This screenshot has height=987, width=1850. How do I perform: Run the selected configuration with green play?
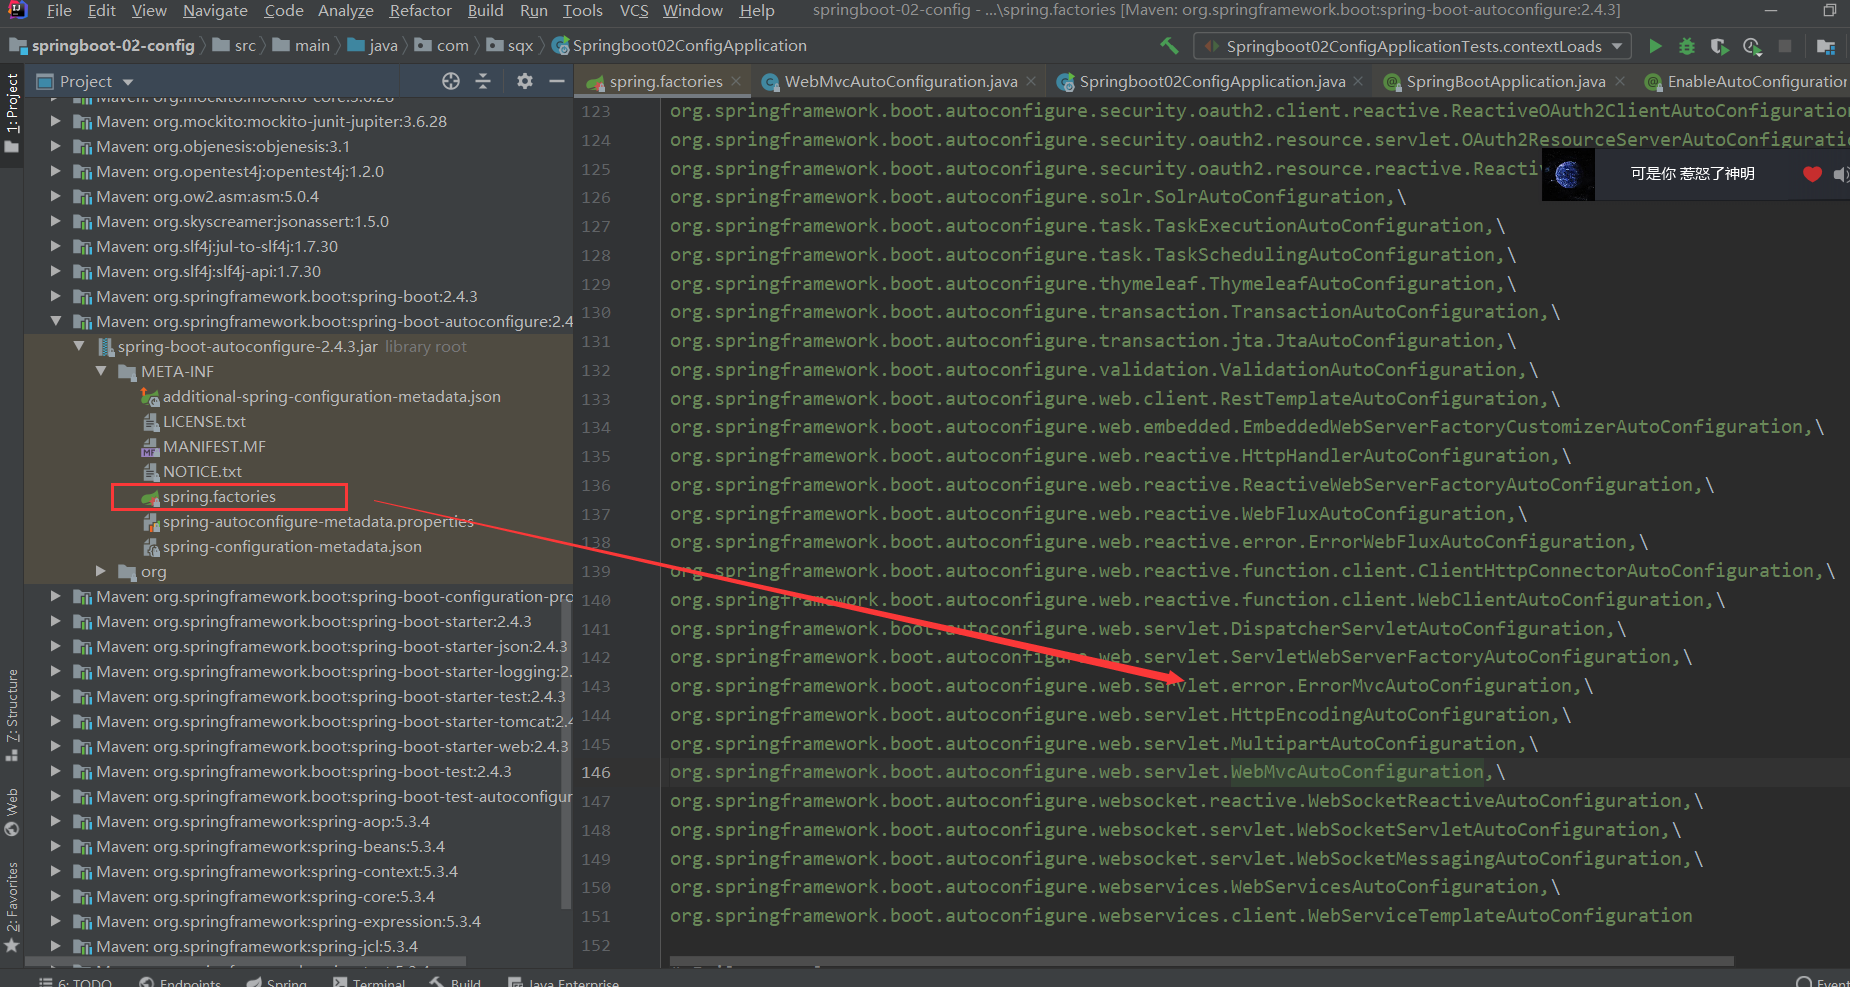coord(1655,46)
